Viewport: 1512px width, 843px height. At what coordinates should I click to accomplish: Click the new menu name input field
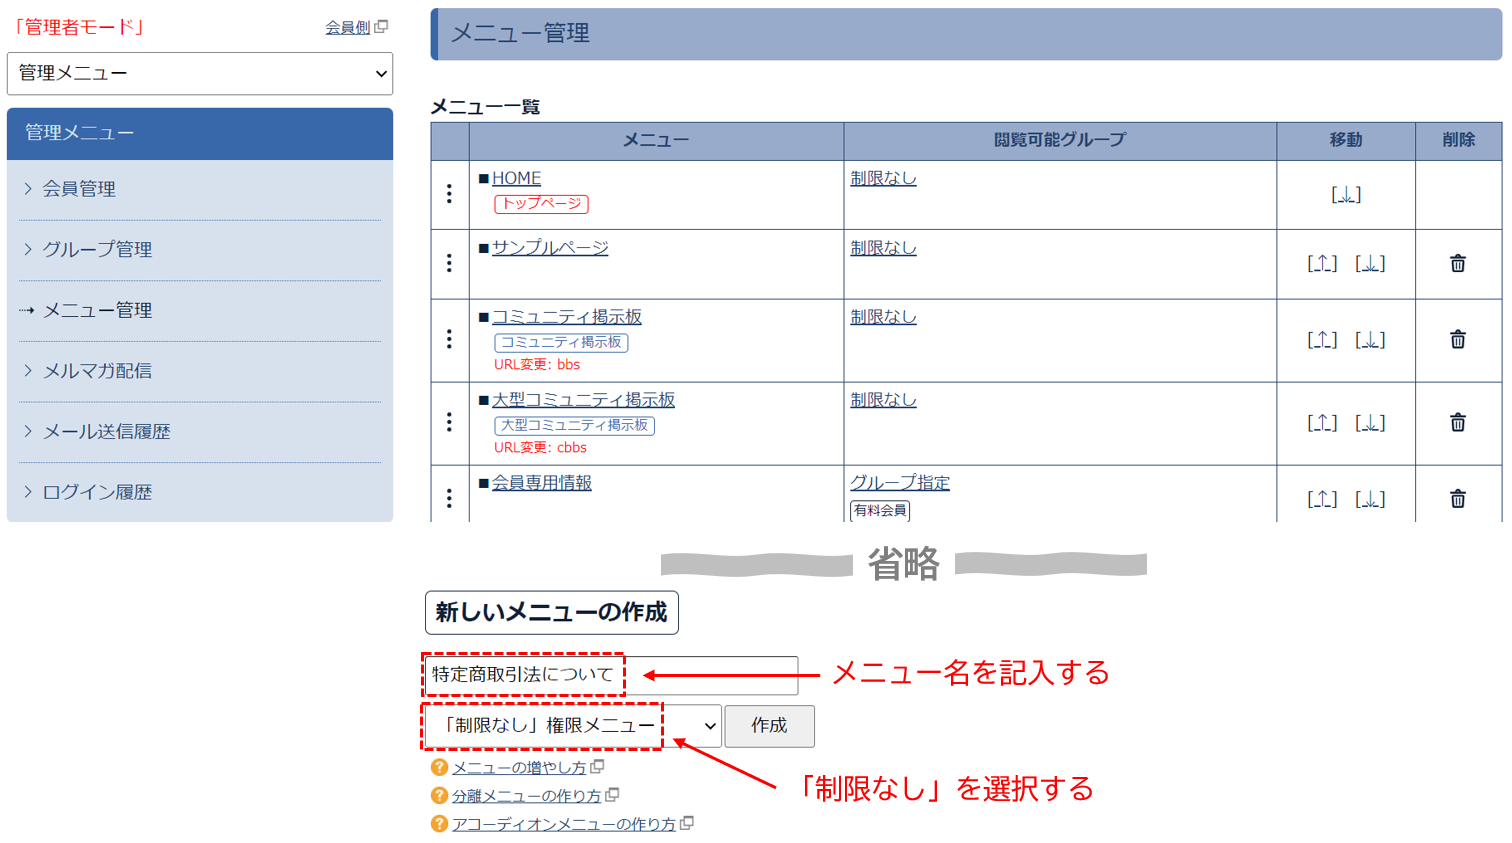click(611, 675)
